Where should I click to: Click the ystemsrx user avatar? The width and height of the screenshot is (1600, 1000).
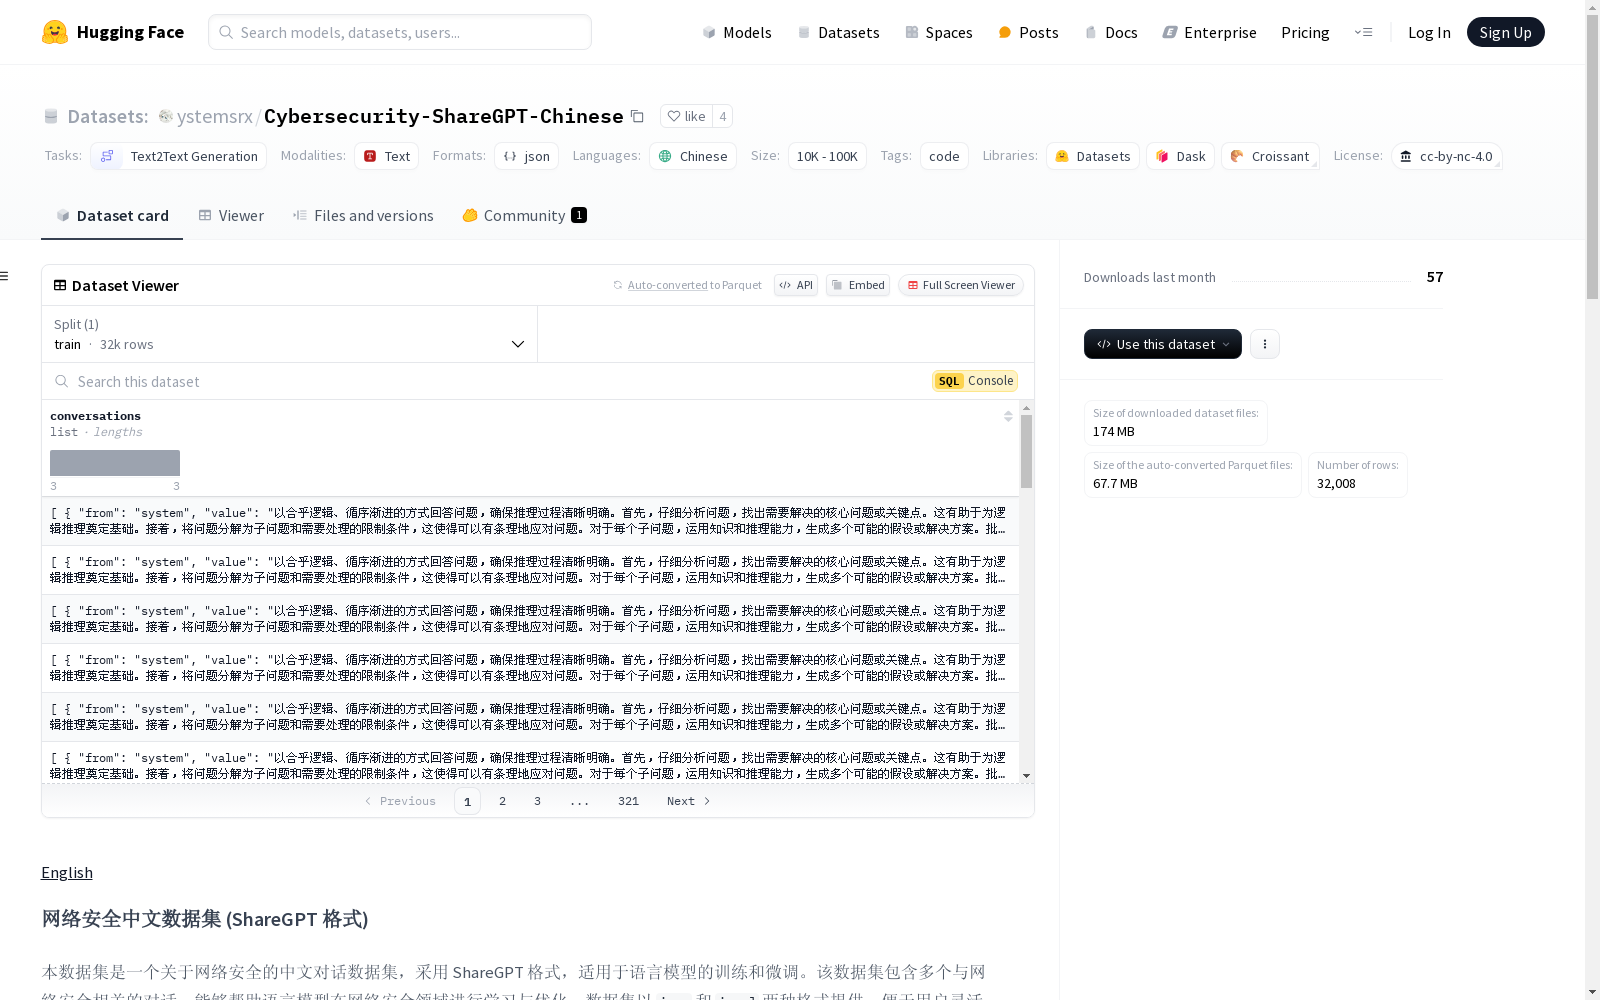pos(166,116)
